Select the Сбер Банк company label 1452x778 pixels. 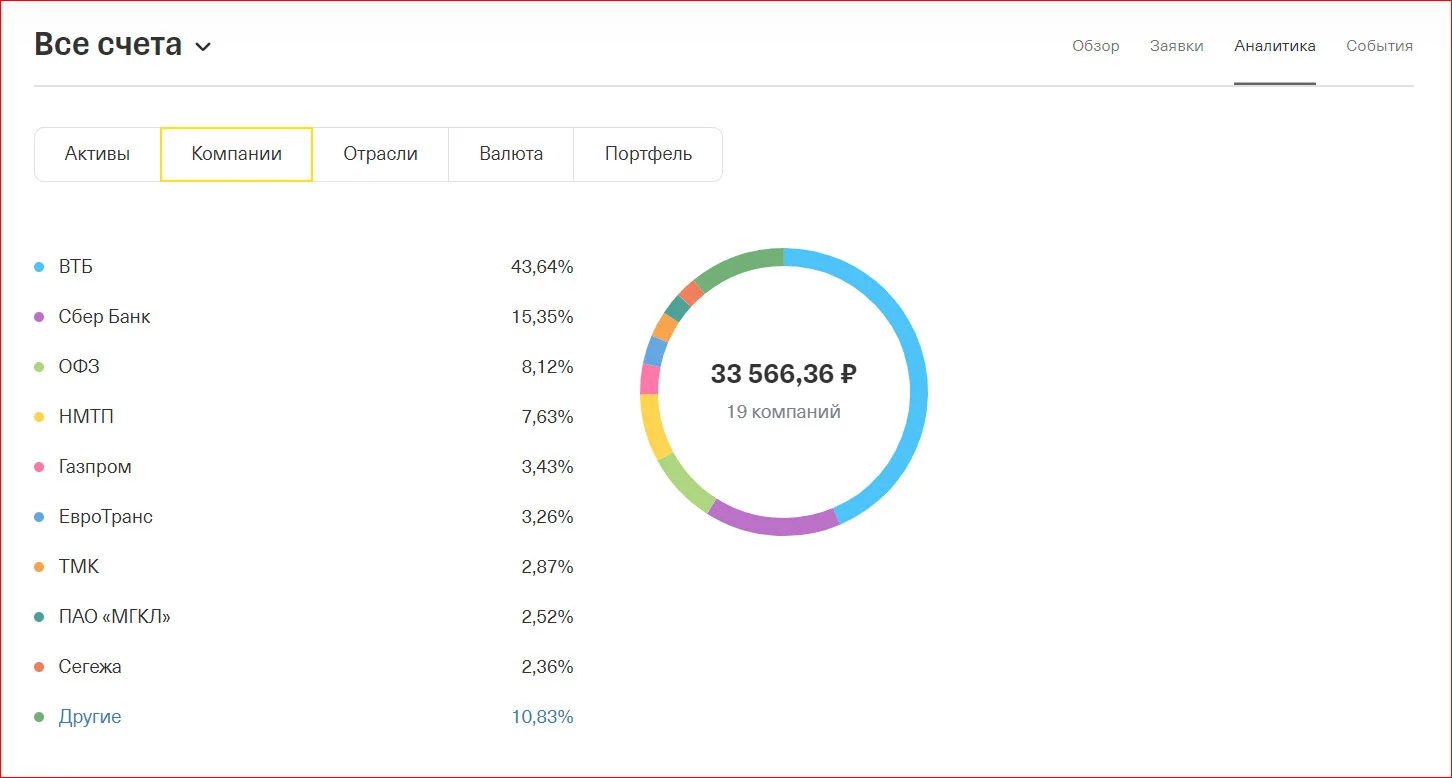(x=105, y=317)
